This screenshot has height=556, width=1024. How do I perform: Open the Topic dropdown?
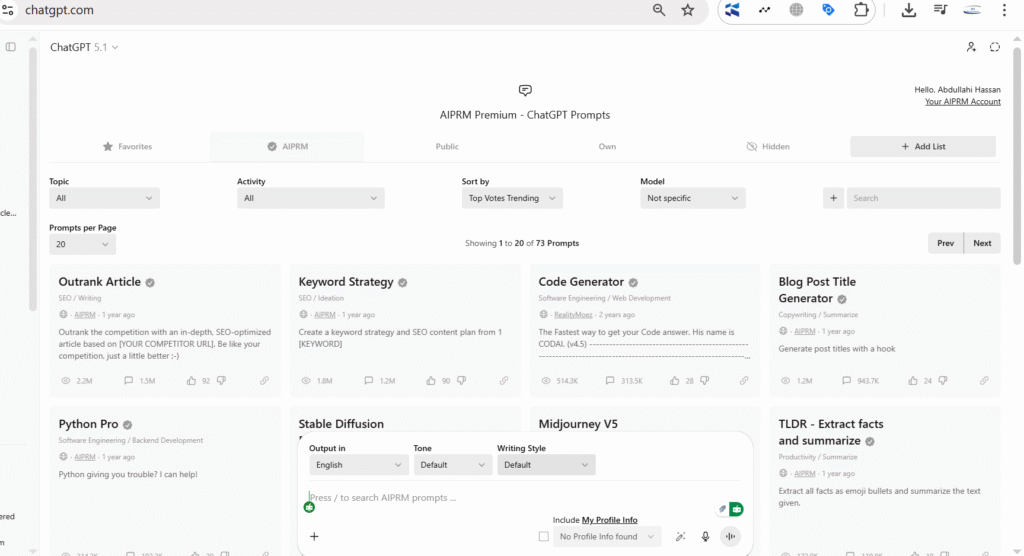[x=104, y=198]
